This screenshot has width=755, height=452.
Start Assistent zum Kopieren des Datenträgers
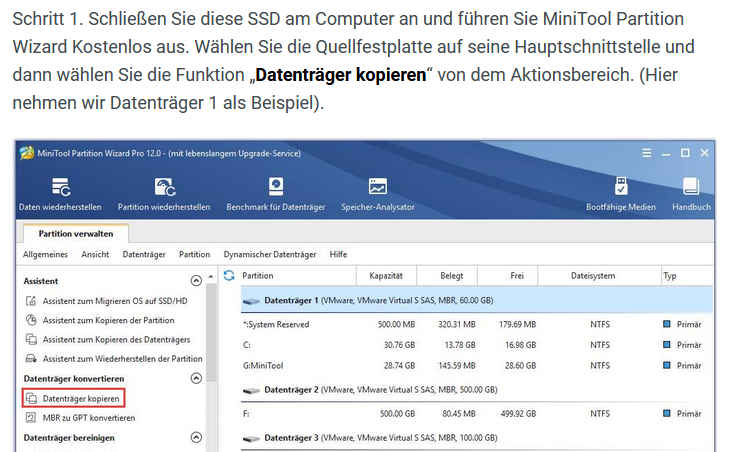coord(117,339)
